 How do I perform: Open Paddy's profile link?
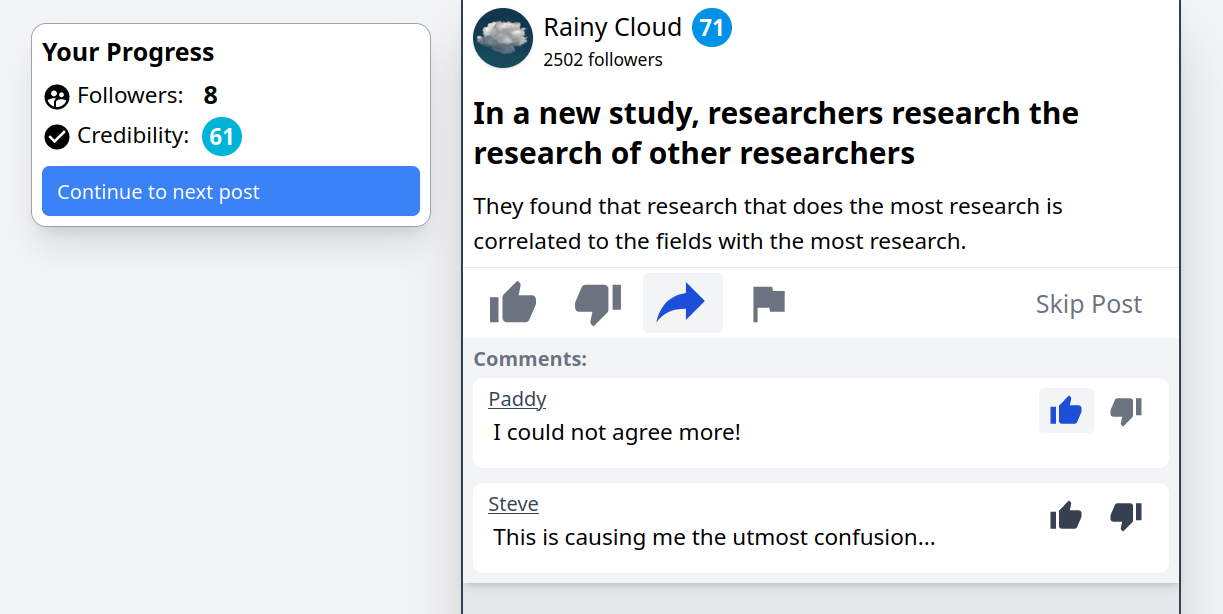pos(517,399)
